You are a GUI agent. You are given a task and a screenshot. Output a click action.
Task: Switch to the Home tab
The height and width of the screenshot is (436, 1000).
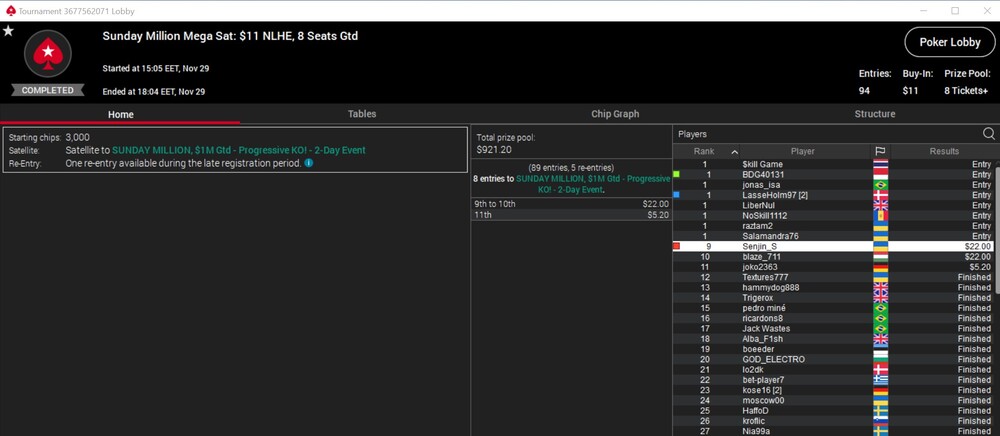click(121, 114)
